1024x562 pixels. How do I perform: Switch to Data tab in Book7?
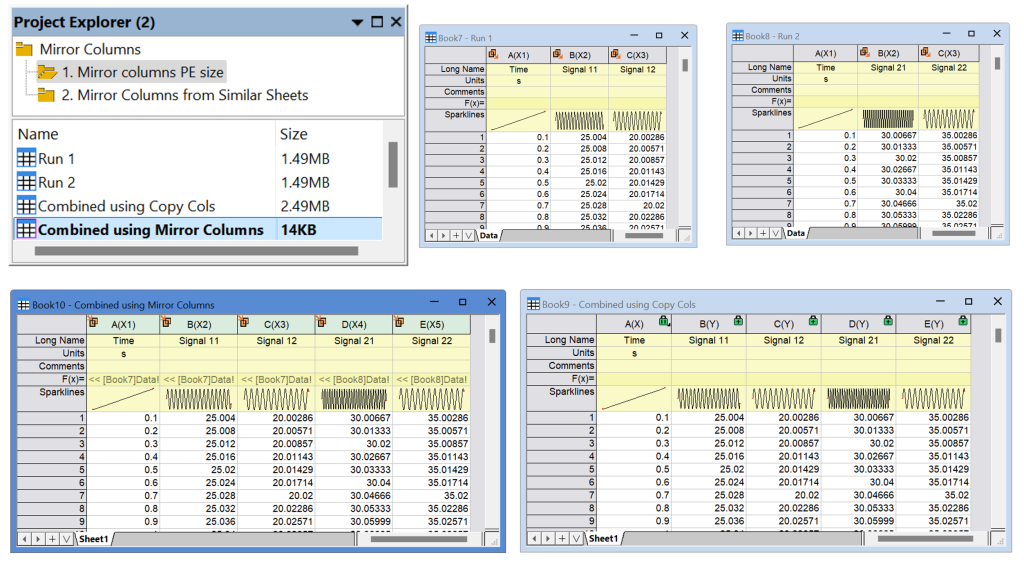488,236
